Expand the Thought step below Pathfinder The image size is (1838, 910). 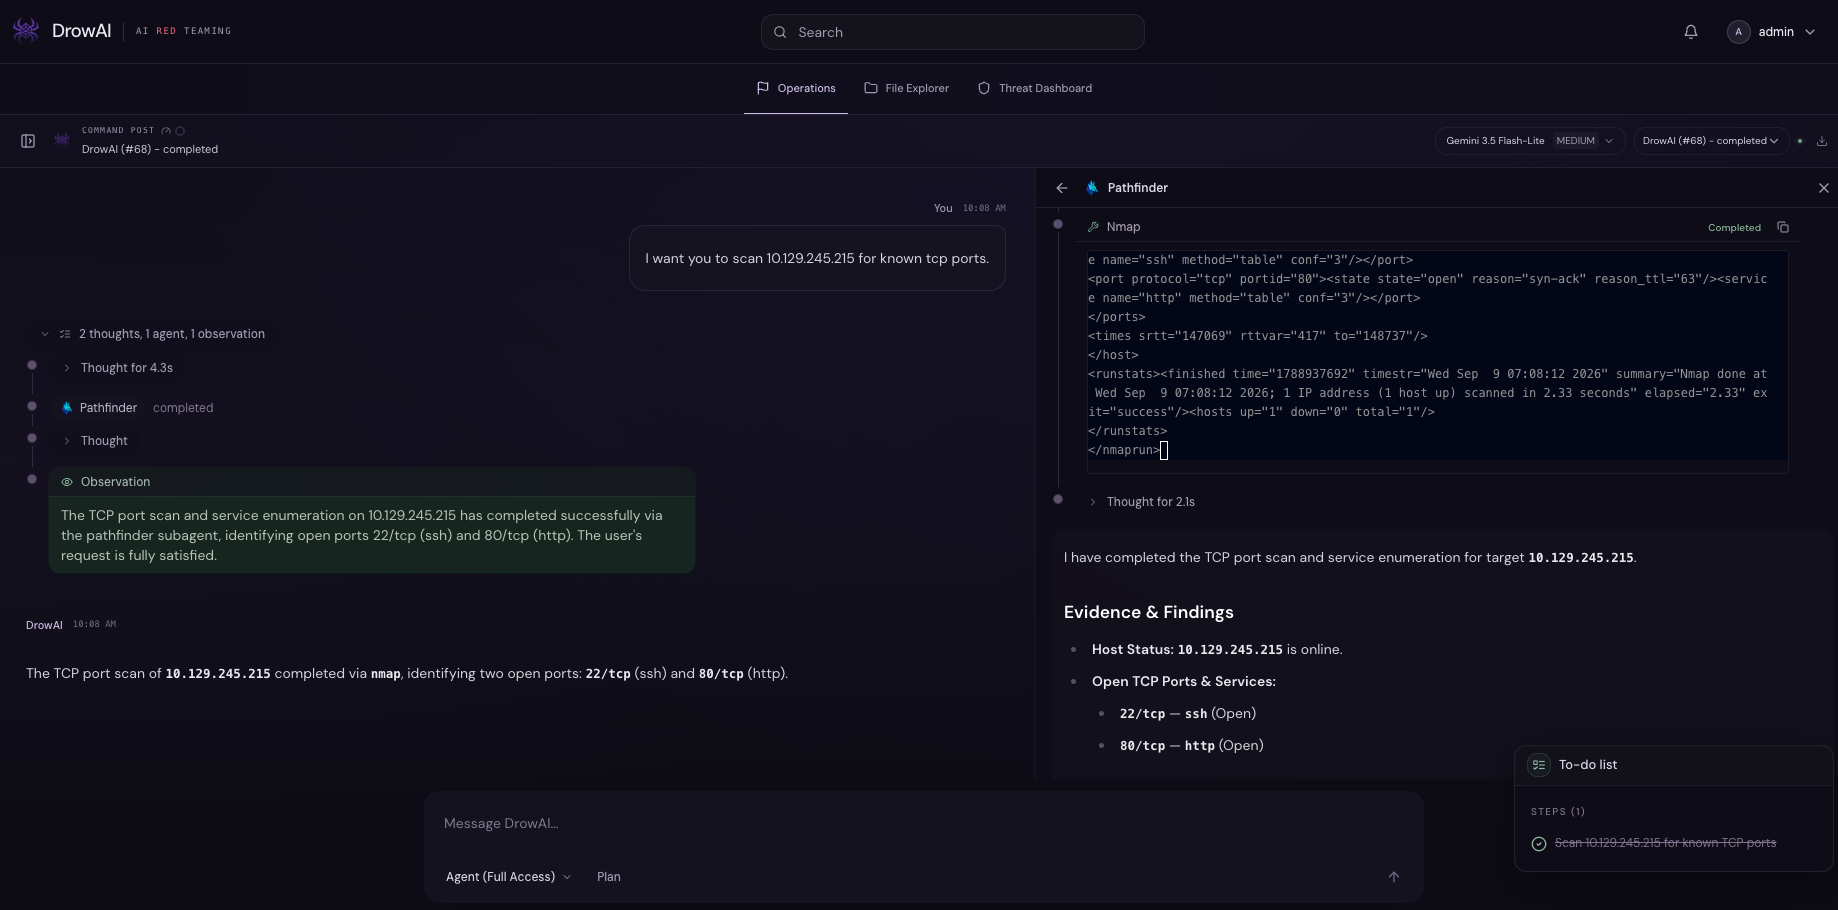[x=96, y=441]
